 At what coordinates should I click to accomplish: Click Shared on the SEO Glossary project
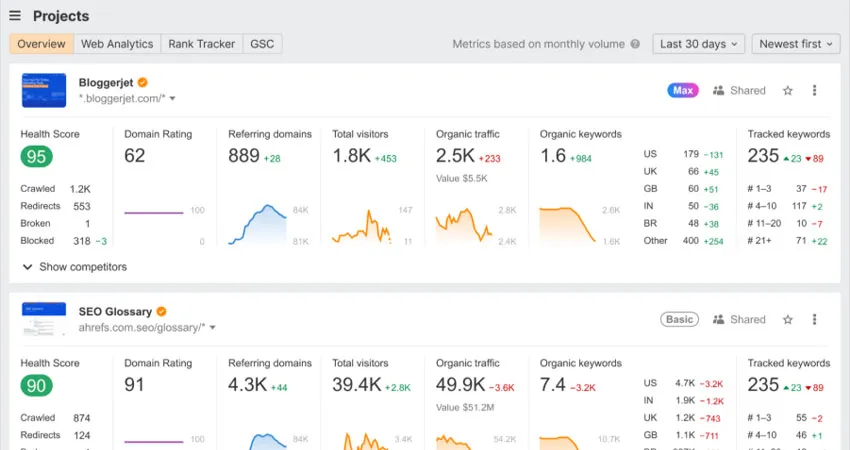coord(748,319)
